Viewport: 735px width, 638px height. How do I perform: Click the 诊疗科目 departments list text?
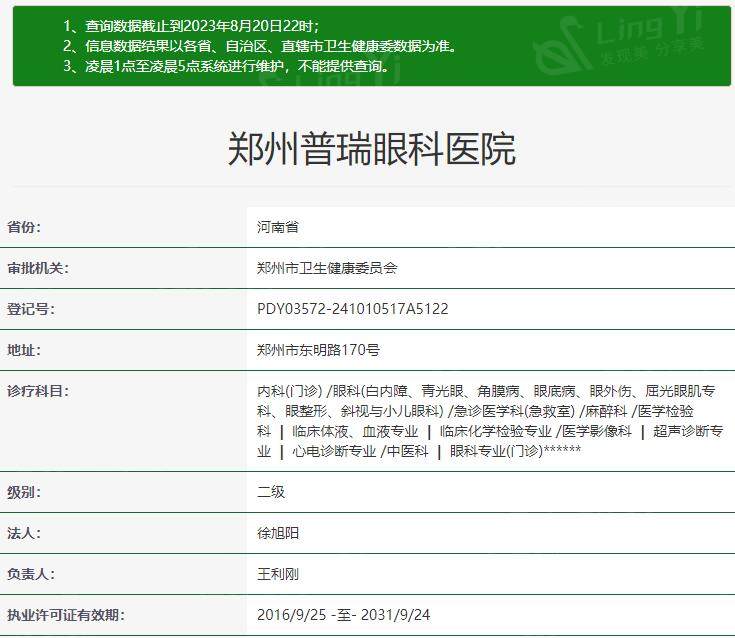click(x=490, y=421)
